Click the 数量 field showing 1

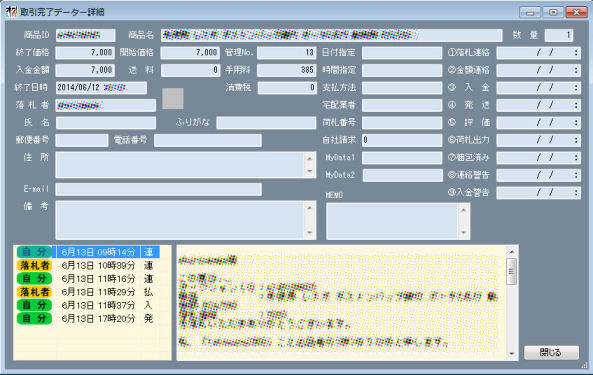(x=559, y=35)
